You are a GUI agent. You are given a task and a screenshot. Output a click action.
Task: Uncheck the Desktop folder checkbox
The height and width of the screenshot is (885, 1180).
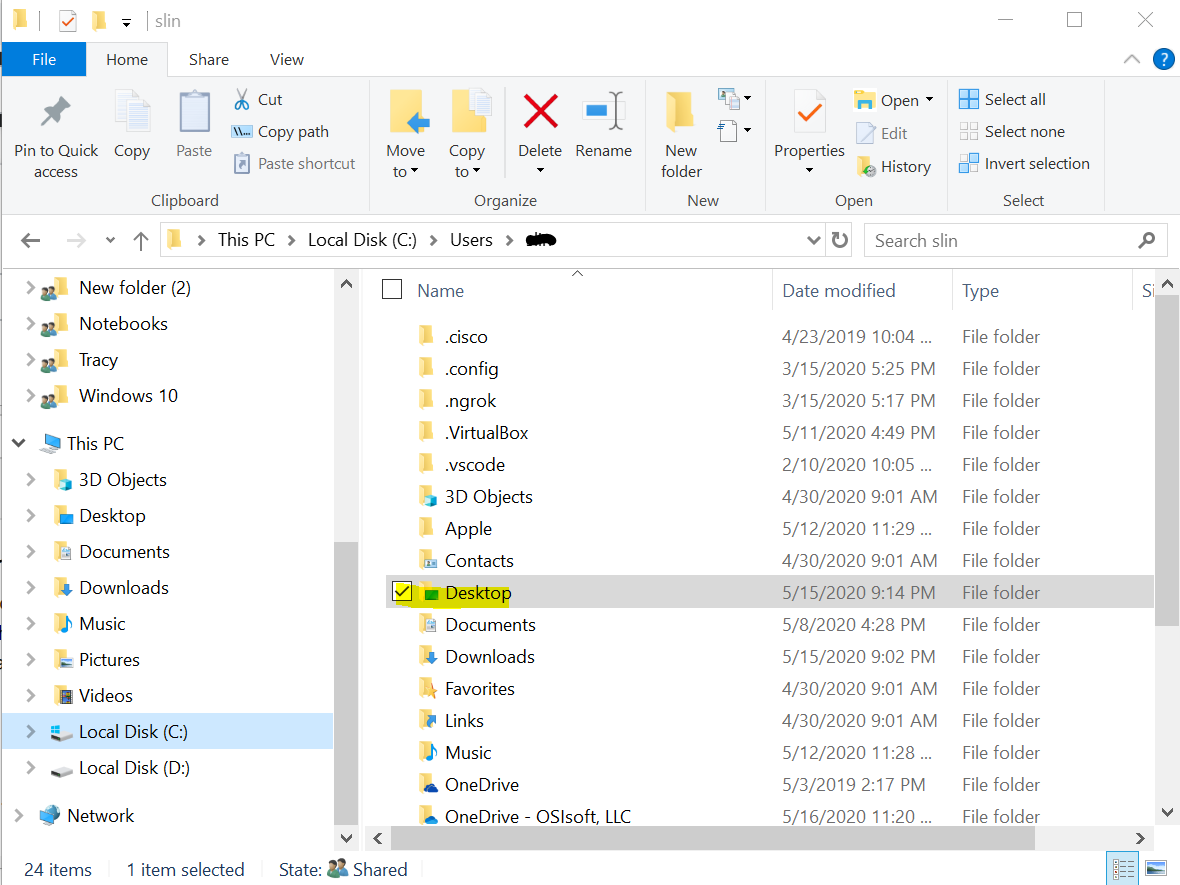[x=402, y=592]
